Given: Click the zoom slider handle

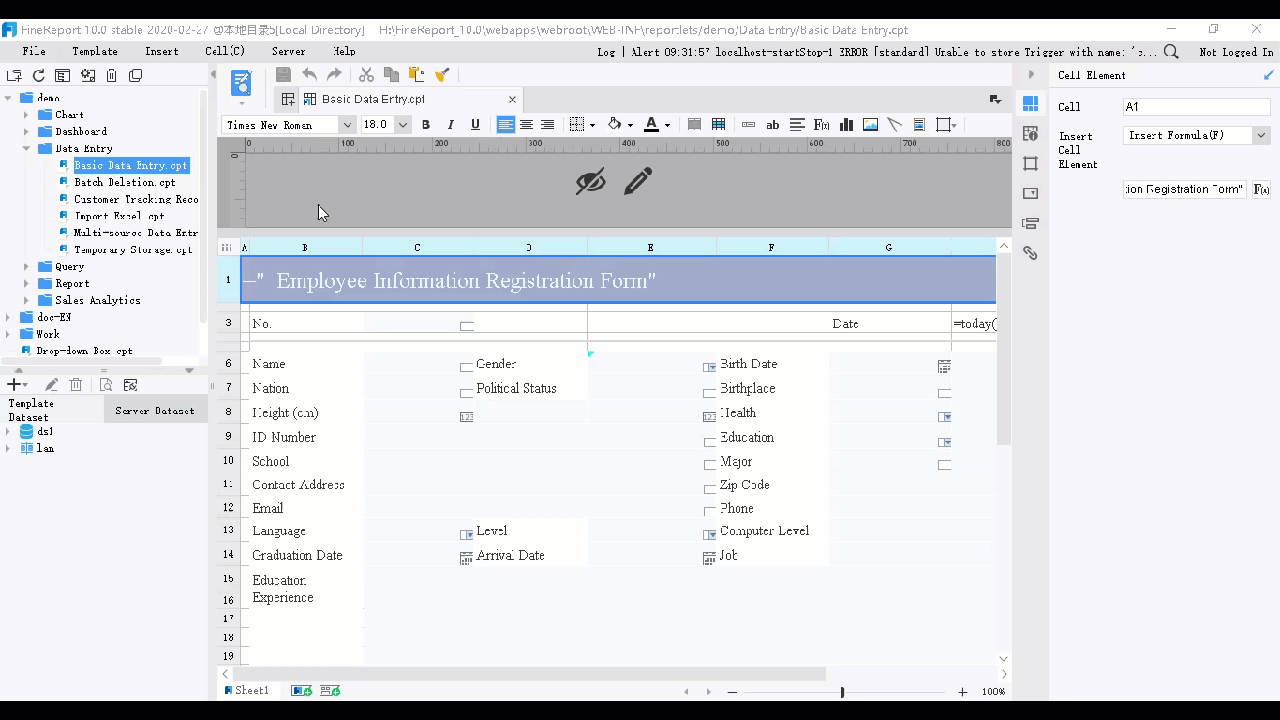Looking at the screenshot, I should [842, 692].
